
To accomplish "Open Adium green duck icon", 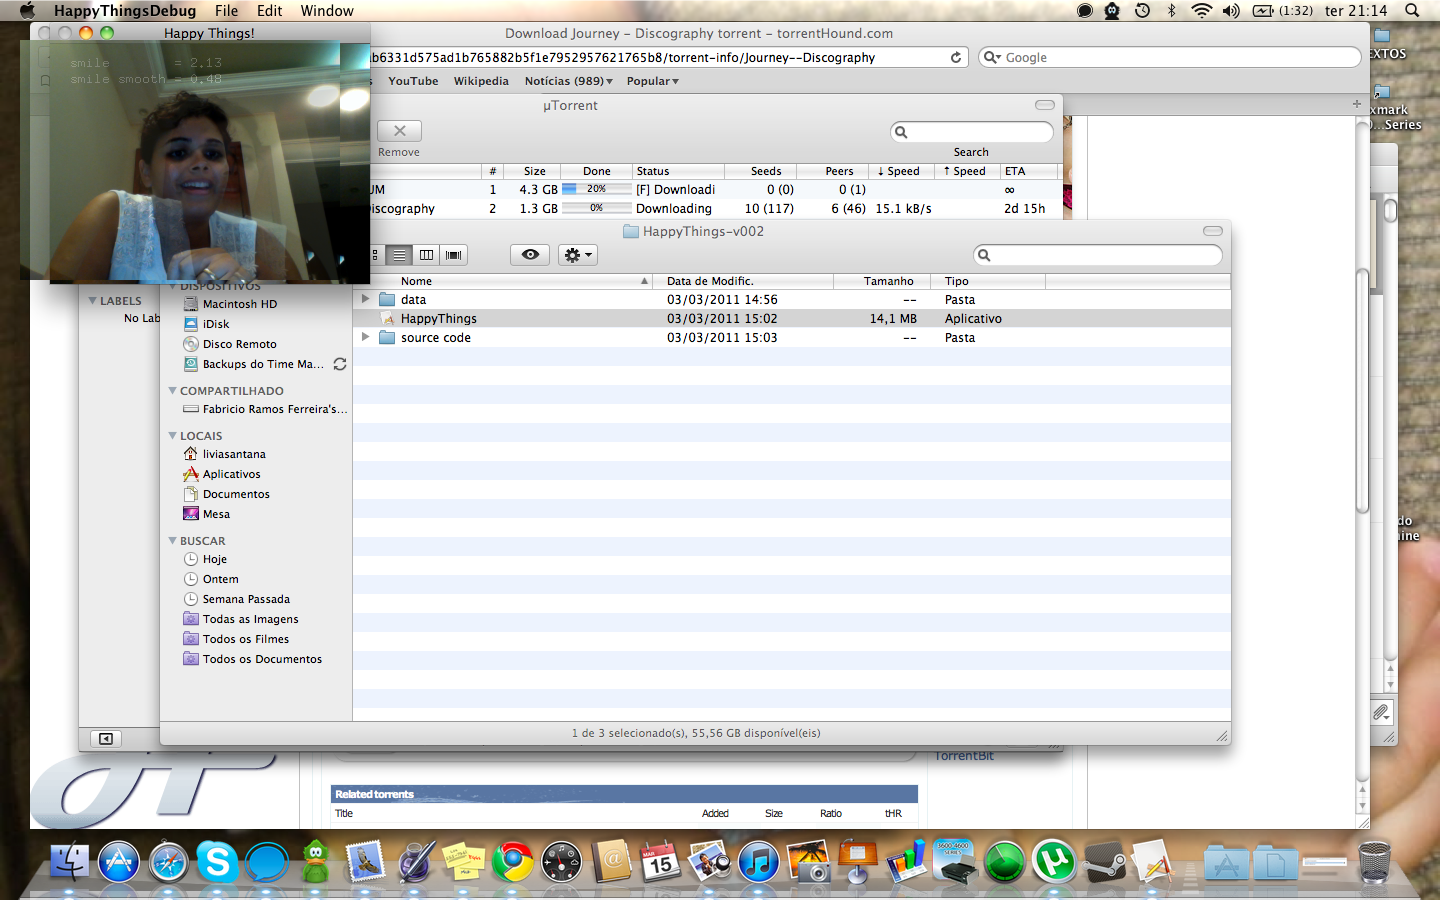I will pyautogui.click(x=316, y=861).
